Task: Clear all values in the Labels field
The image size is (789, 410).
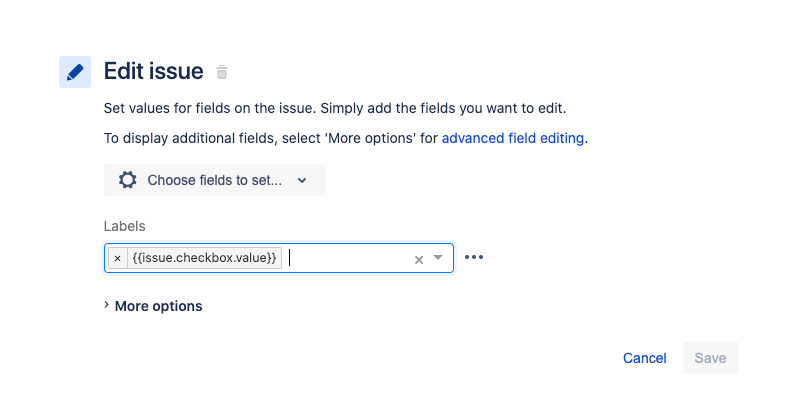Action: pyautogui.click(x=419, y=259)
